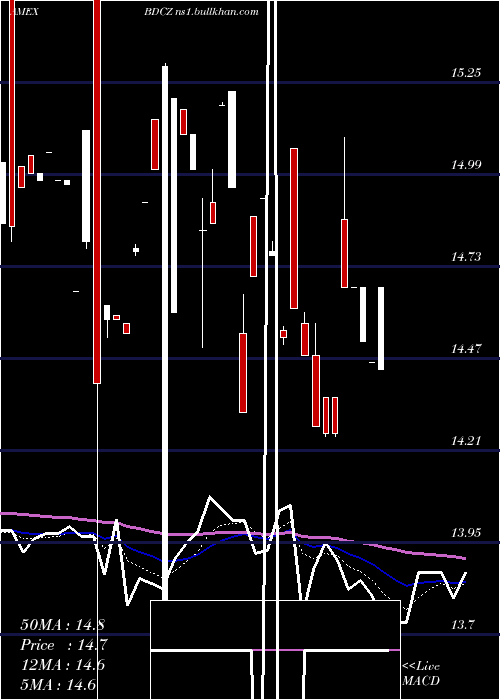500x700 pixels.
Task: Click the BDCZ rs1.bullkhan.com title text
Action: pos(201,12)
